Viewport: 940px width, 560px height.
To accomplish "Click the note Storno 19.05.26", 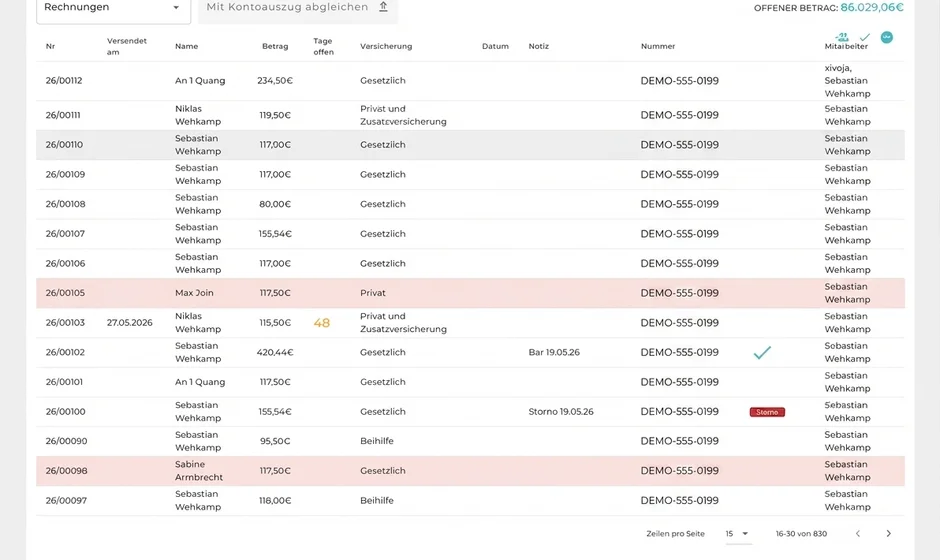I will click(561, 412).
